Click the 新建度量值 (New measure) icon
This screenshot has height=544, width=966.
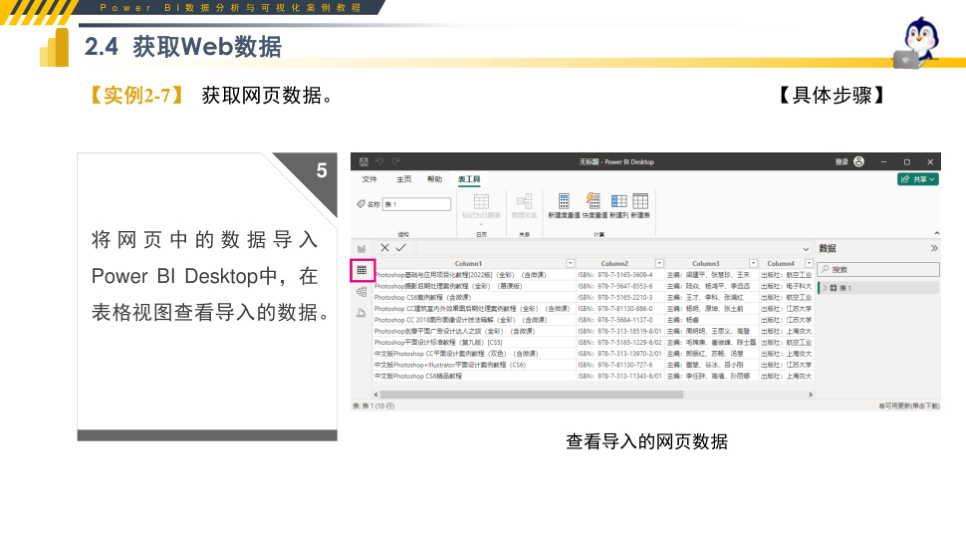564,201
